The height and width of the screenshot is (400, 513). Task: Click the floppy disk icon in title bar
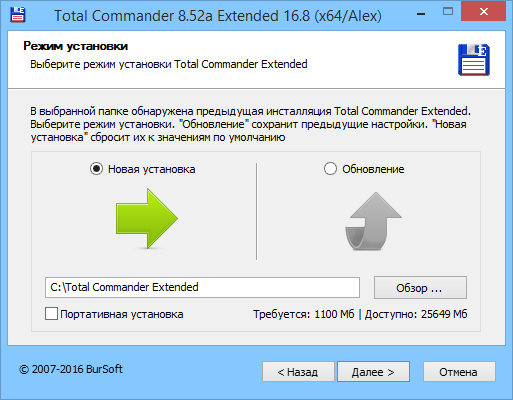click(18, 14)
